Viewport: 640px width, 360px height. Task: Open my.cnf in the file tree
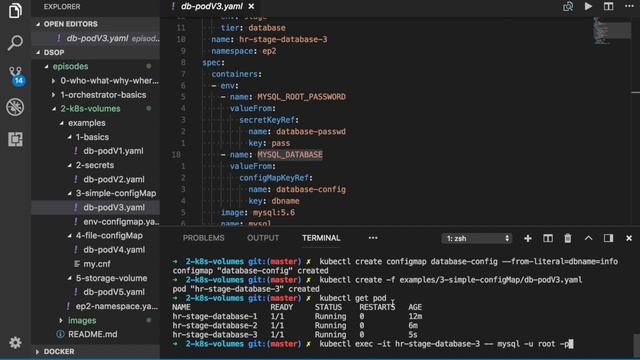pos(97,264)
